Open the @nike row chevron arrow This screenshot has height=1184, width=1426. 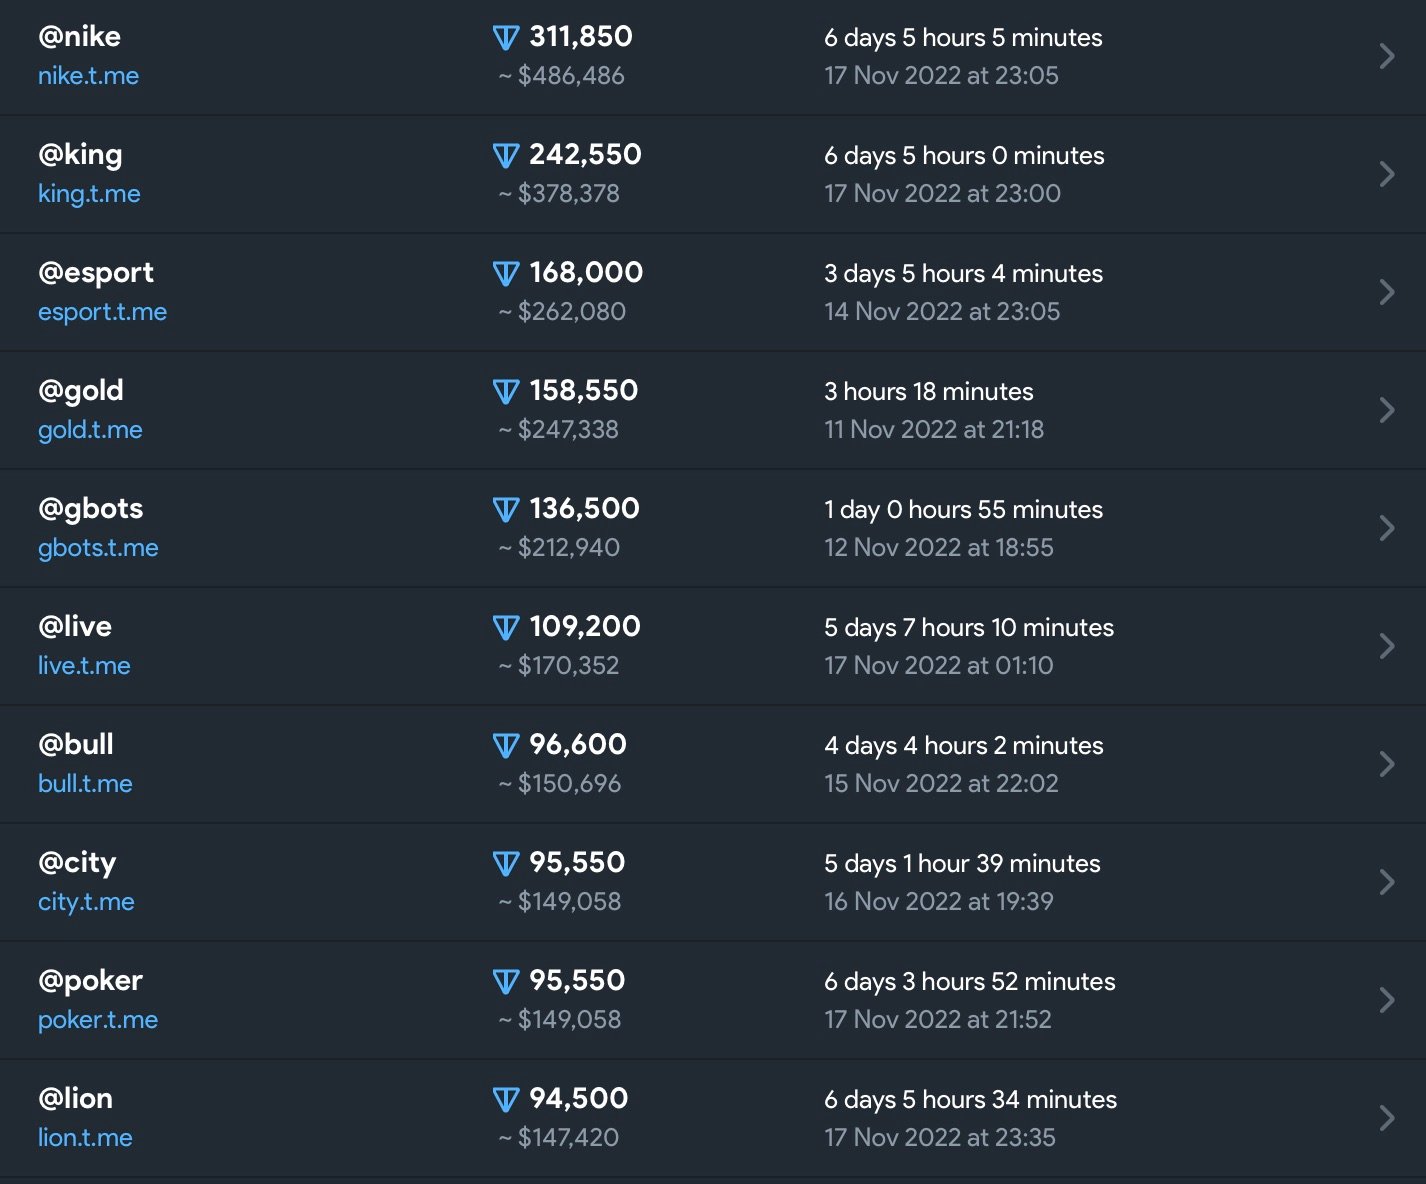tap(1387, 56)
